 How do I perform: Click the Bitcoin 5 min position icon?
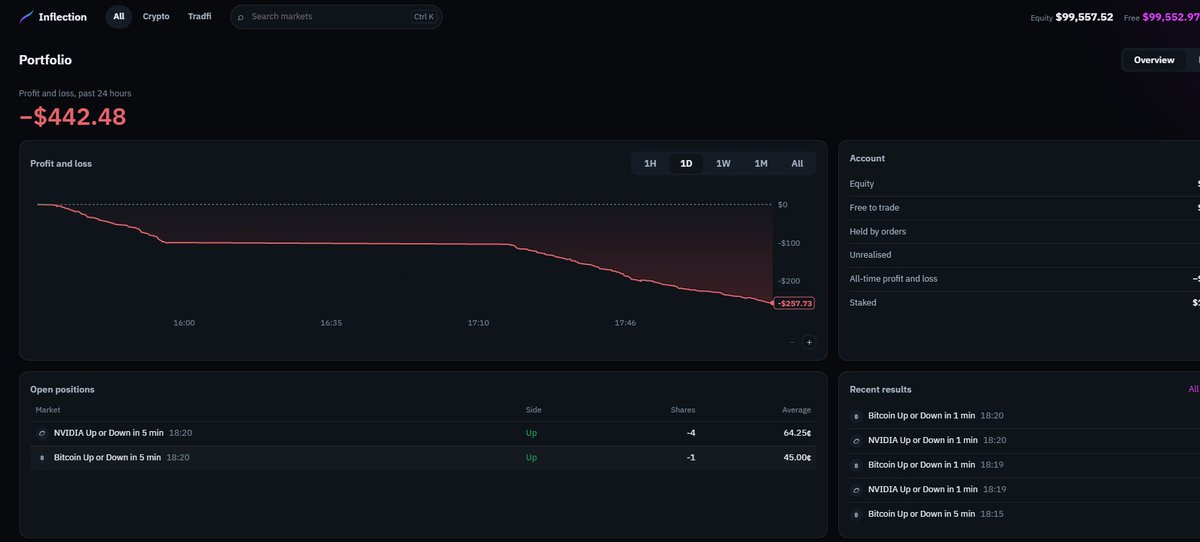42,457
